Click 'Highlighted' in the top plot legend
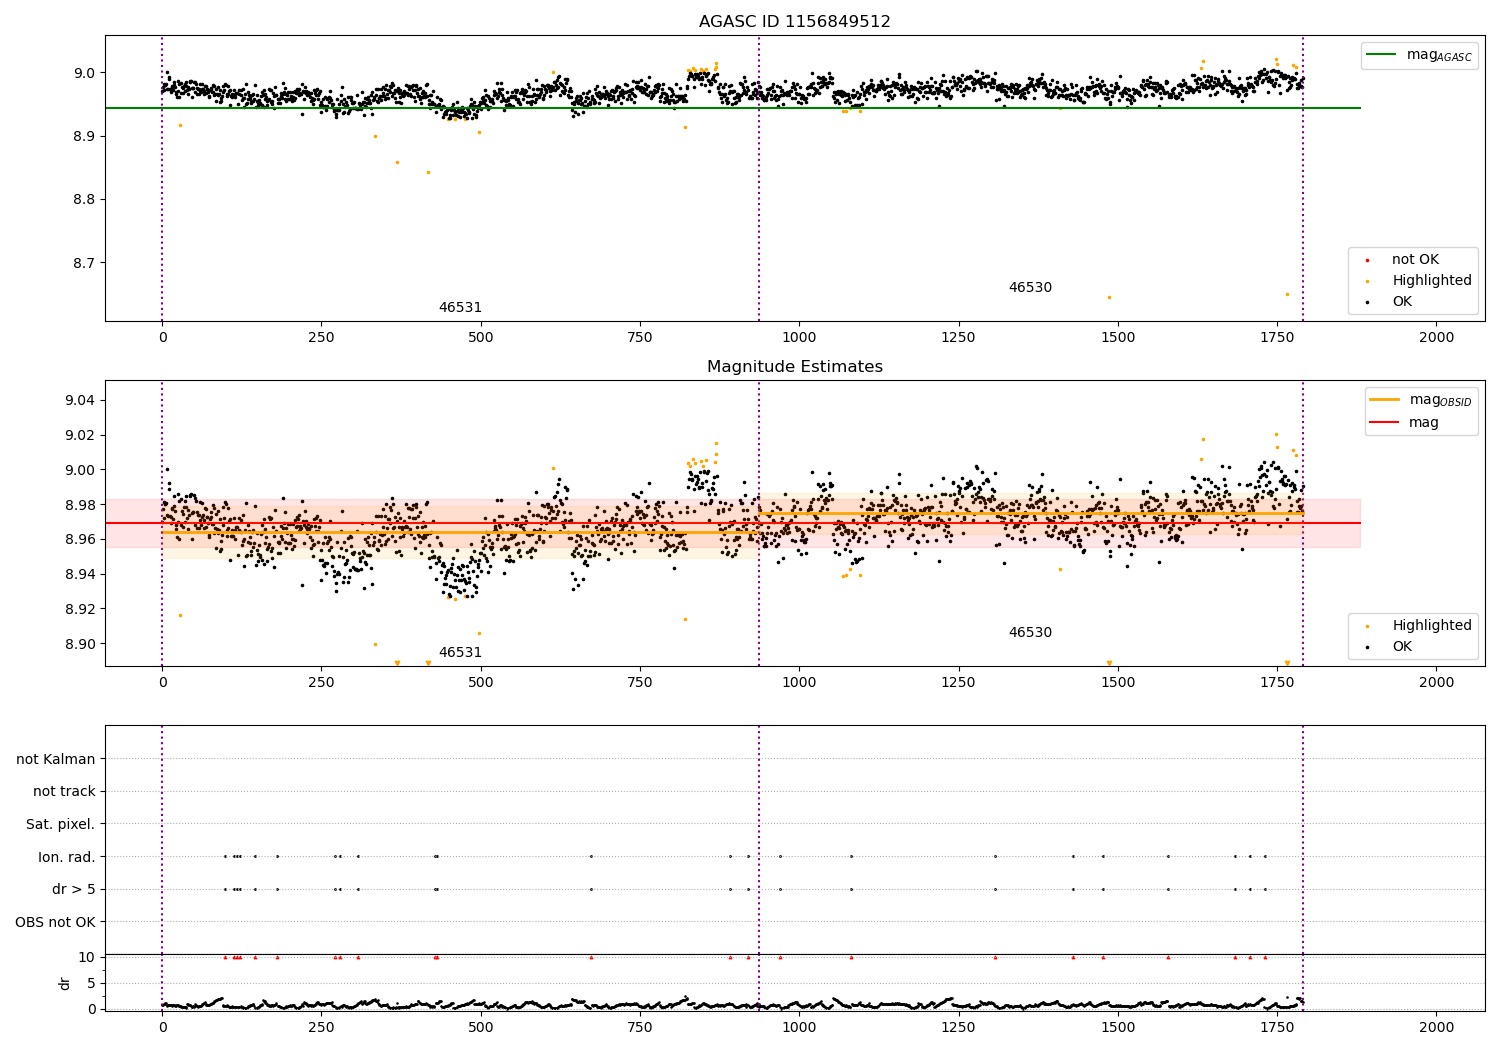The image size is (1500, 1050). tap(1432, 281)
